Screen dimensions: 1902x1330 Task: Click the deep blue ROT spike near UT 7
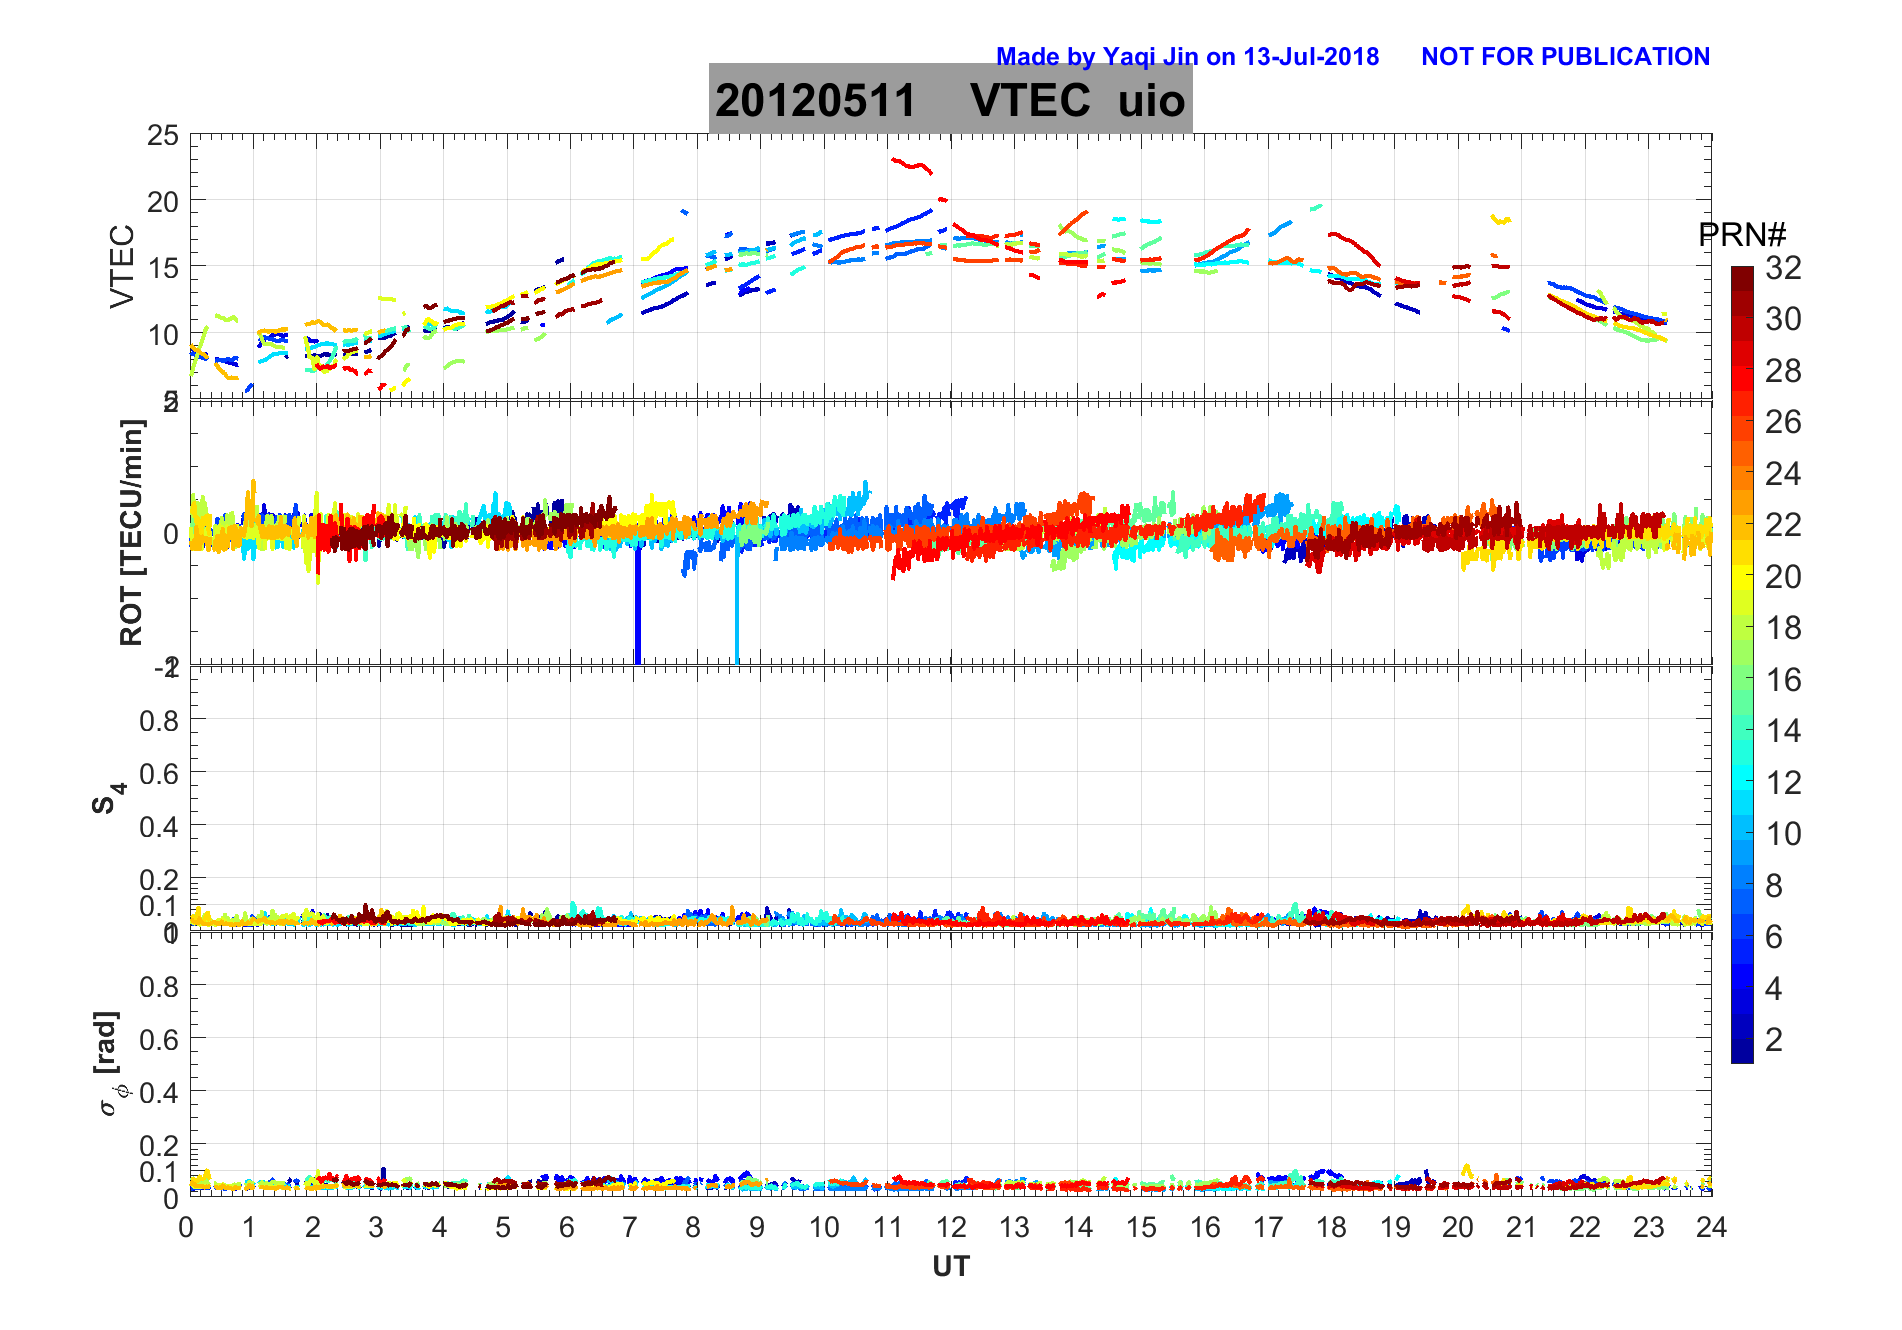tap(637, 605)
